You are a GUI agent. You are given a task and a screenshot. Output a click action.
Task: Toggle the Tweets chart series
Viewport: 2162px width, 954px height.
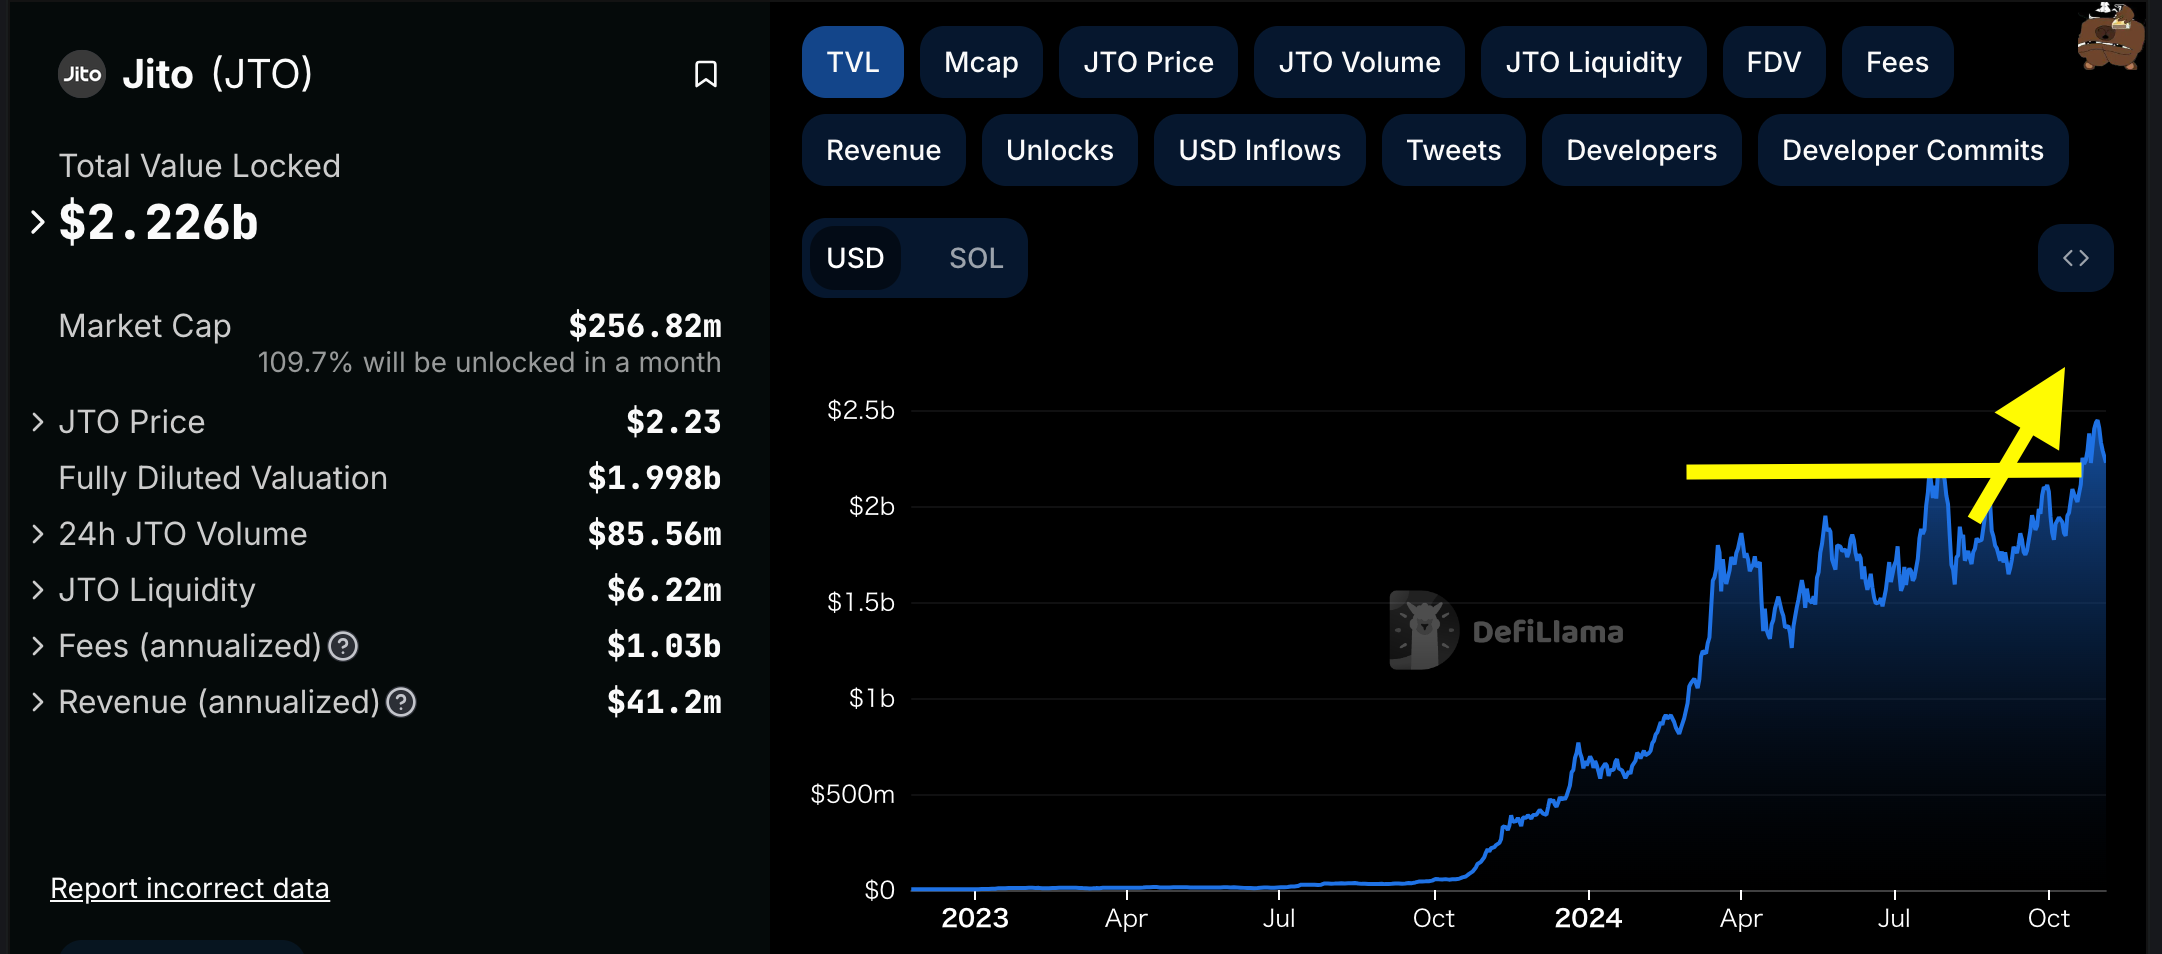pos(1453,150)
